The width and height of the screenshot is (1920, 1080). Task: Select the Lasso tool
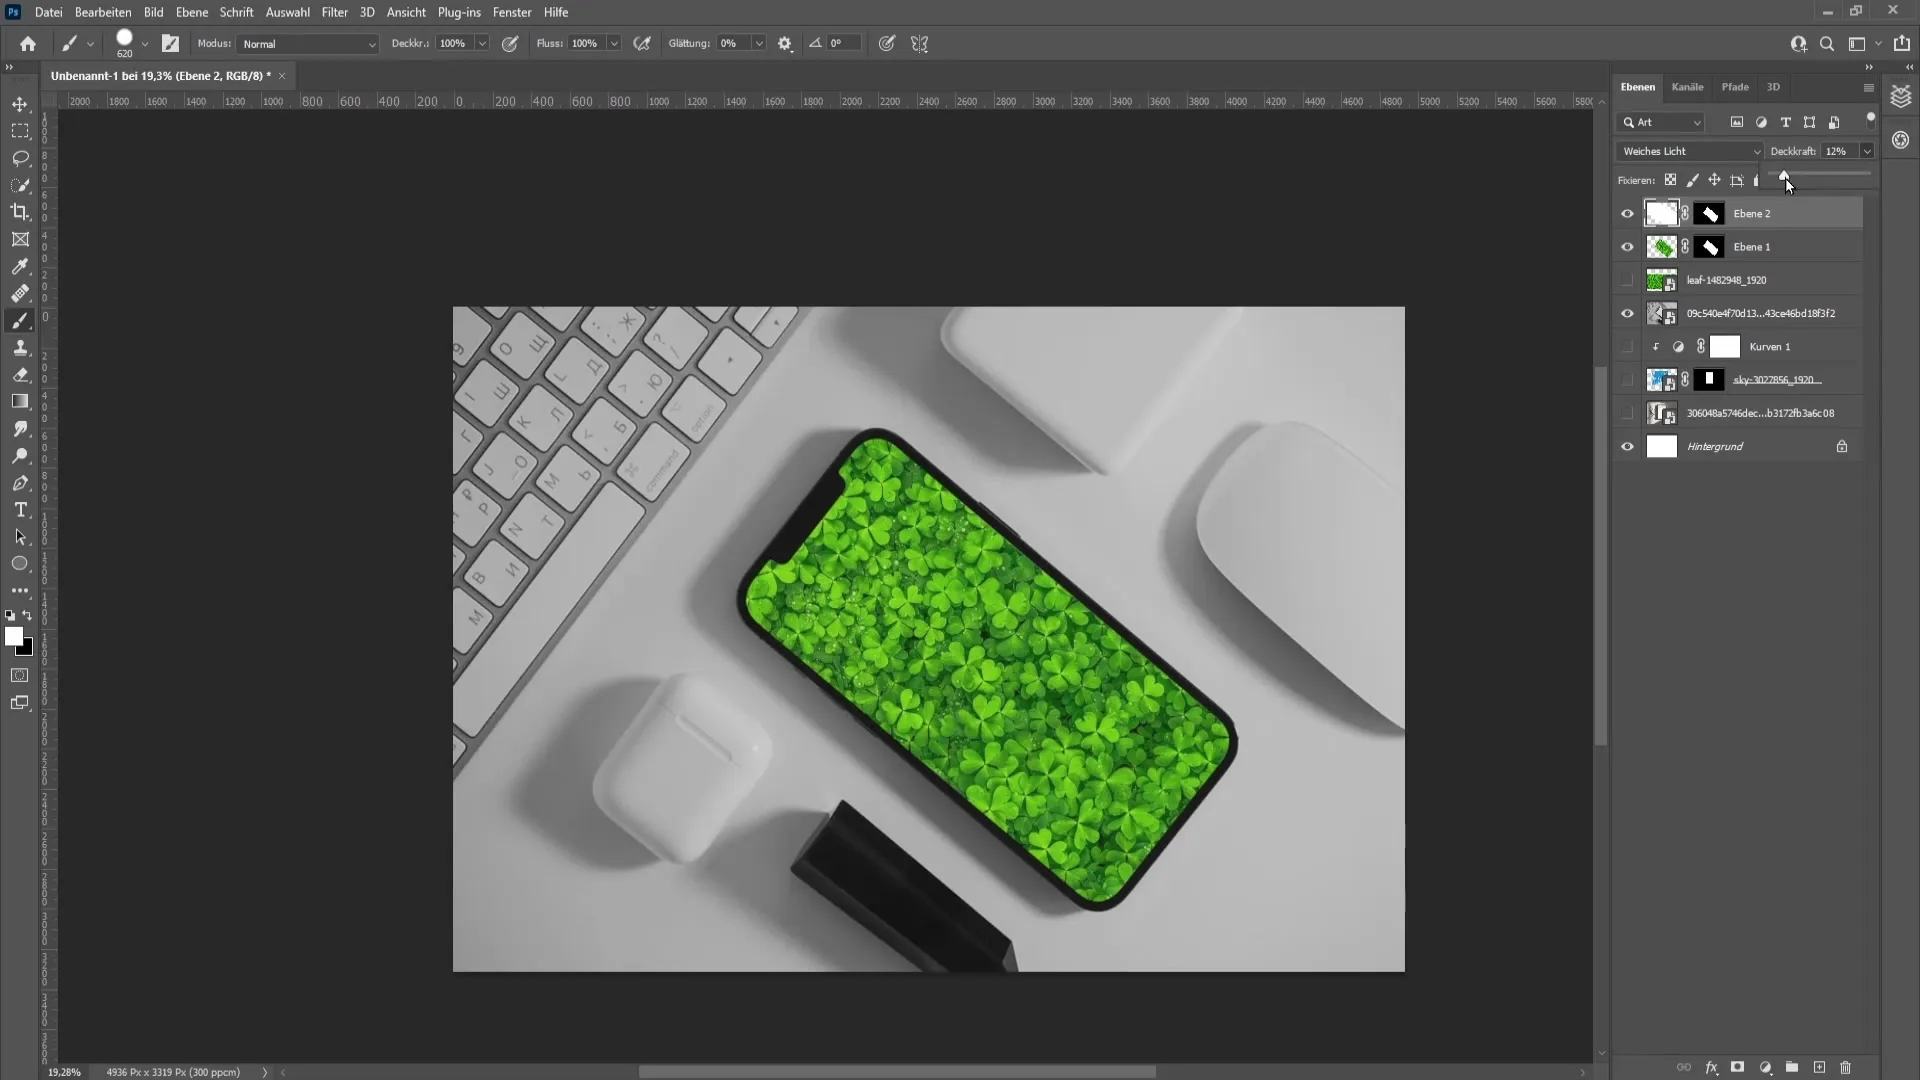(x=20, y=157)
